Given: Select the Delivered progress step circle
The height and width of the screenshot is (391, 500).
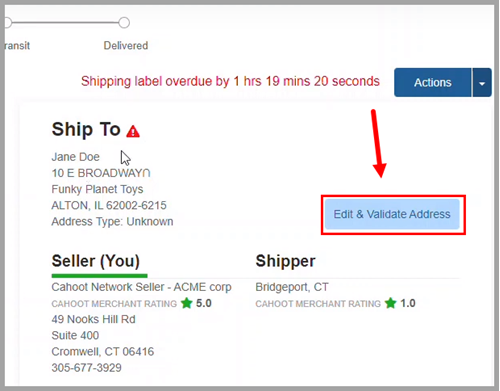Looking at the screenshot, I should coord(124,23).
